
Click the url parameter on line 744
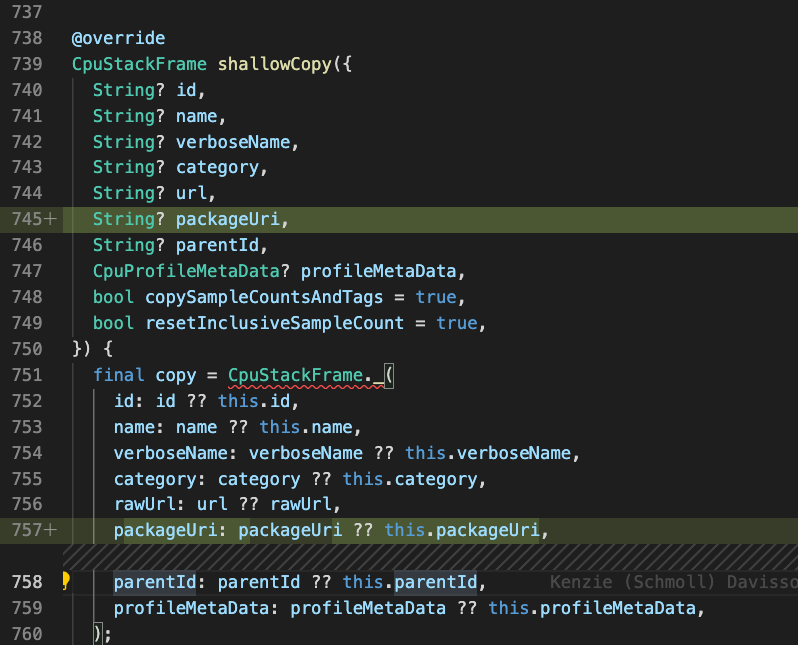[191, 193]
